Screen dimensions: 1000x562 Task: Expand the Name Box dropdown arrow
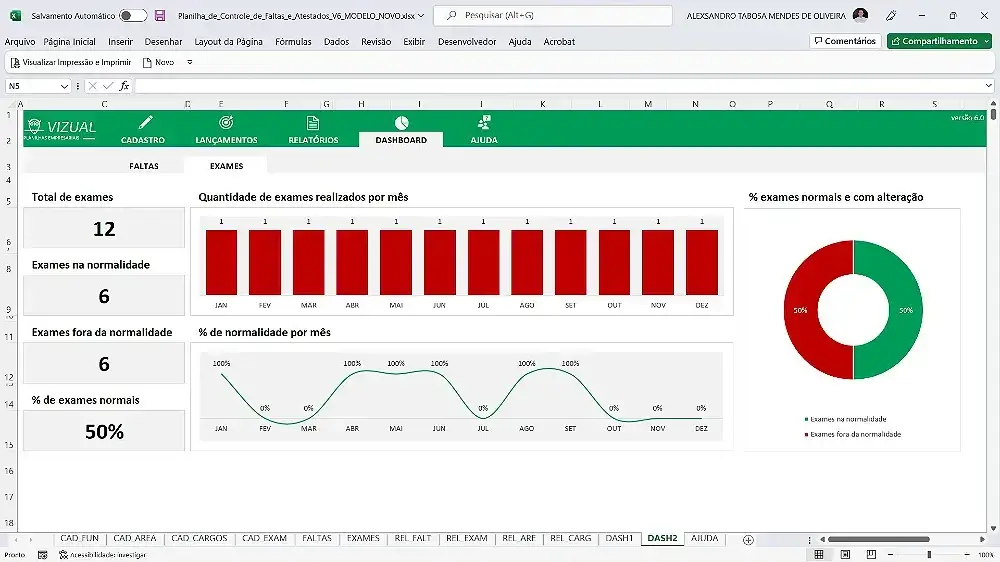(64, 86)
